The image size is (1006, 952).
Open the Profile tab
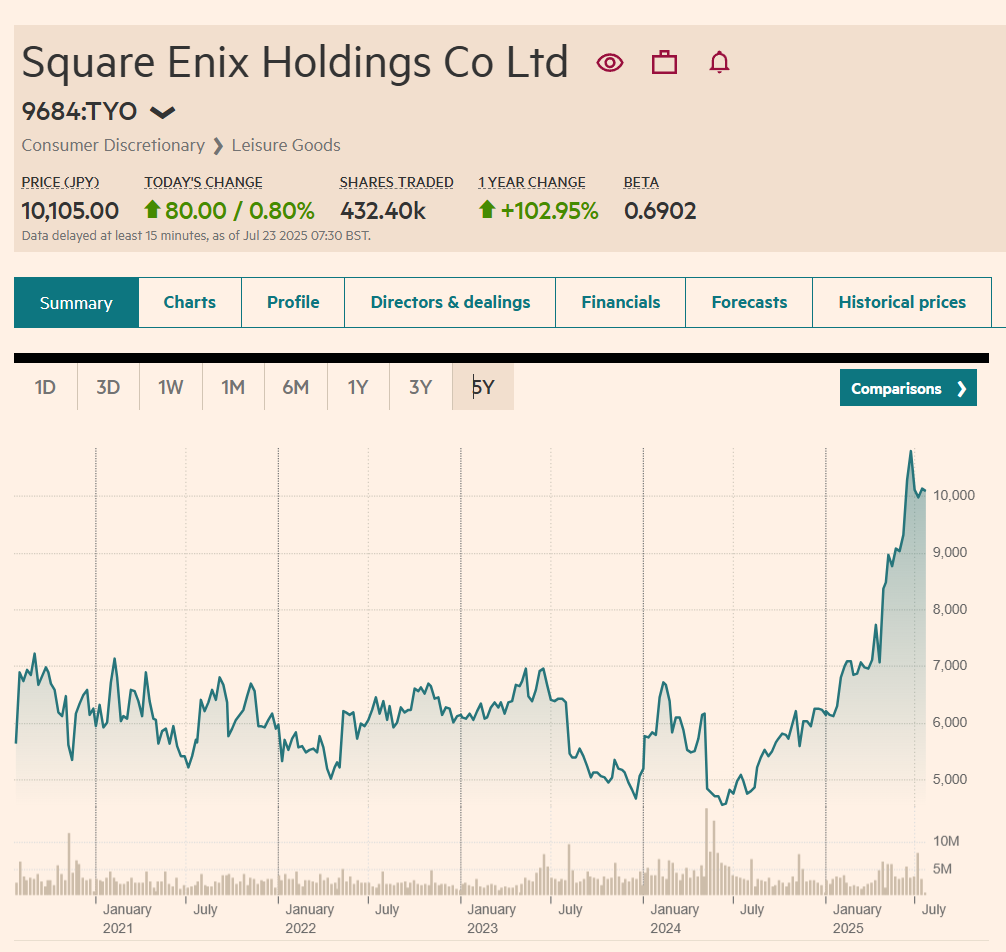pyautogui.click(x=293, y=303)
